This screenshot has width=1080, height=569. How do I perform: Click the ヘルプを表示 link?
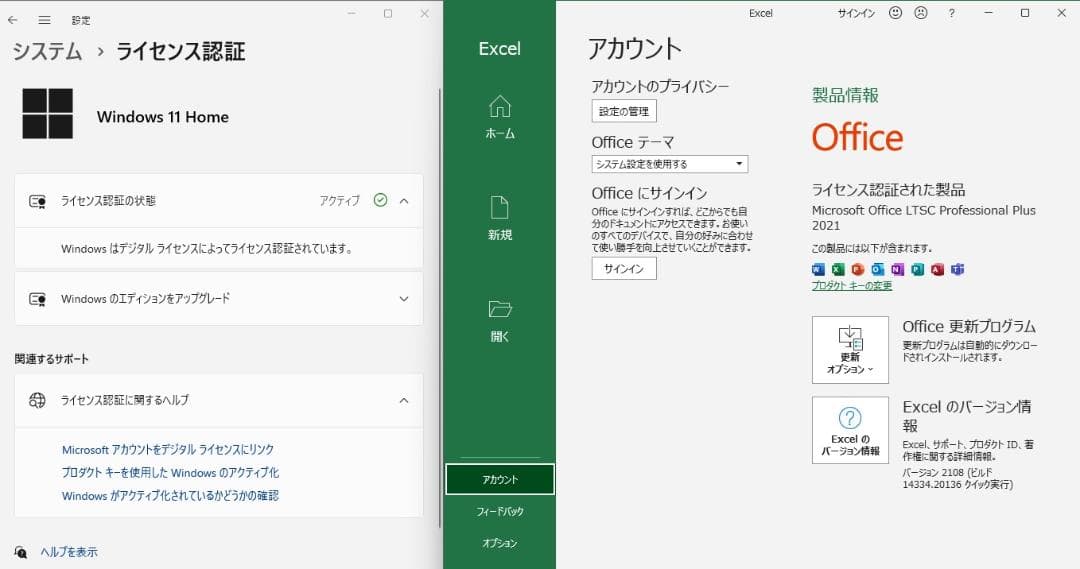69,552
